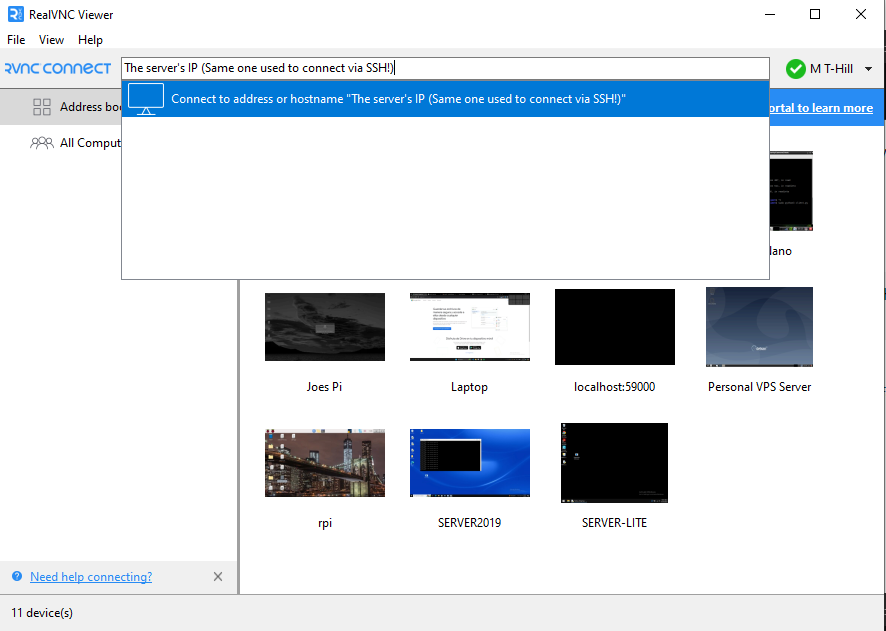Open the Personal VPS Server thumbnail

(759, 327)
